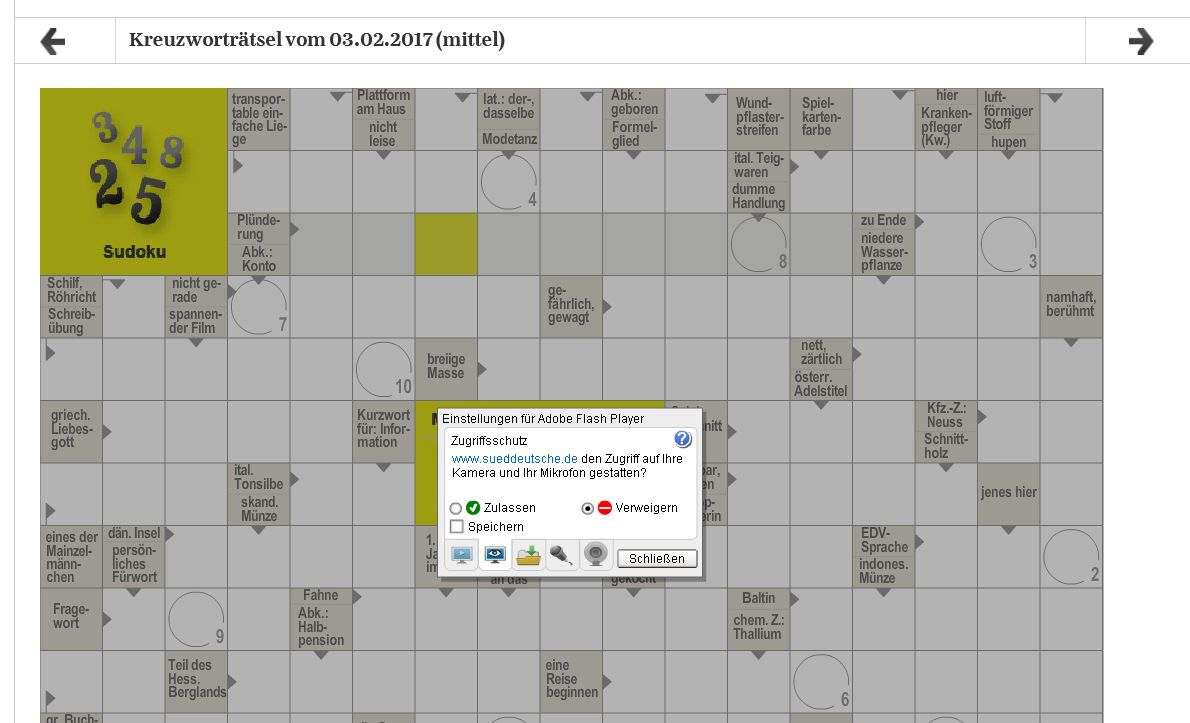The height and width of the screenshot is (723, 1190).
Task: Click the 'Fahne / Abk.: Halbpension' clue
Action: point(321,619)
